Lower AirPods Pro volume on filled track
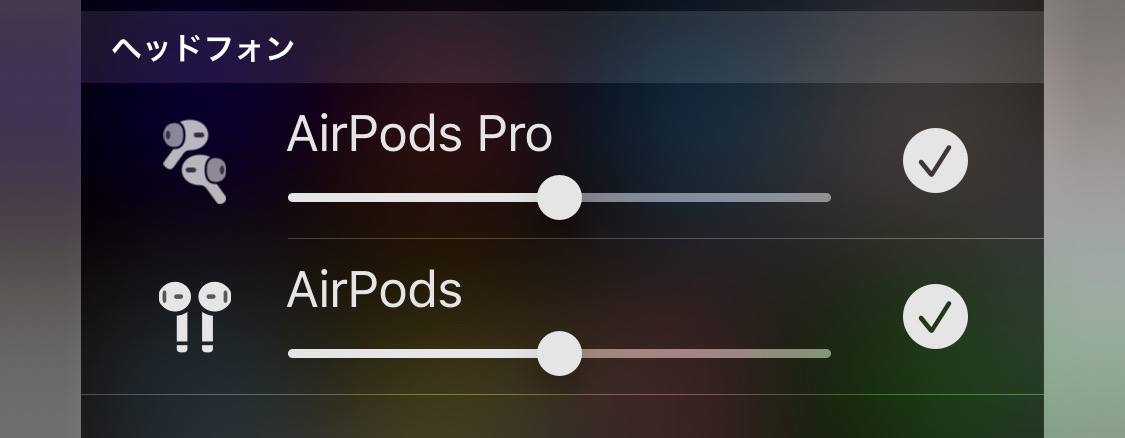The width and height of the screenshot is (1125, 438). pyautogui.click(x=413, y=197)
